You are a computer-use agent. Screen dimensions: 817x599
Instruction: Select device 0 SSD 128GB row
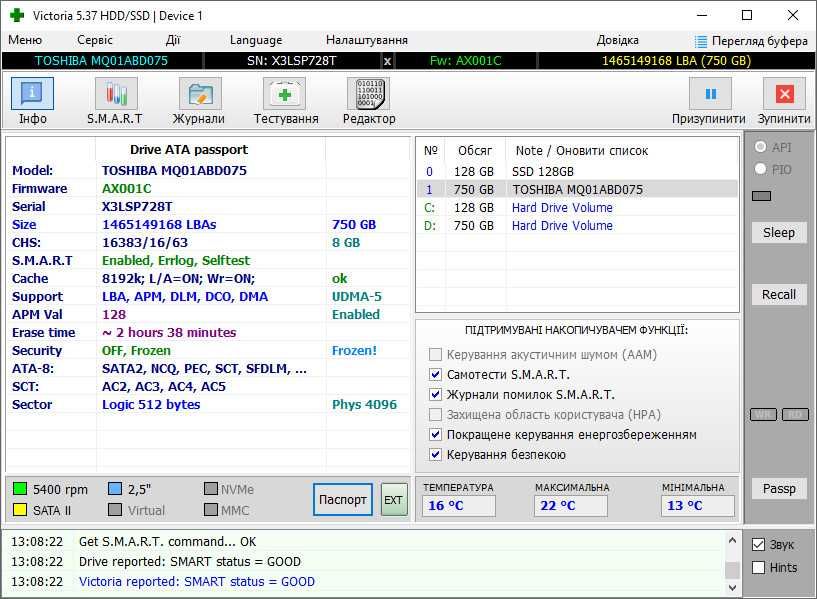[577, 171]
